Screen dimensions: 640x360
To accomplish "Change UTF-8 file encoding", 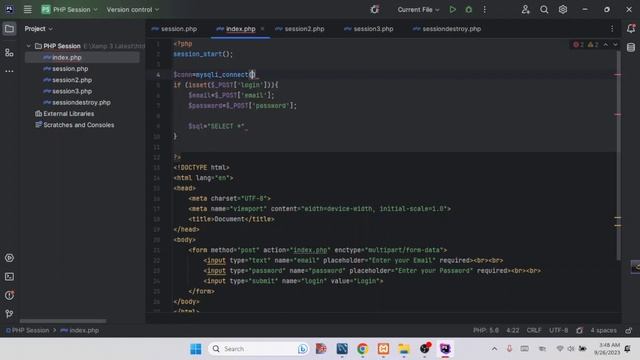I will click(558, 330).
